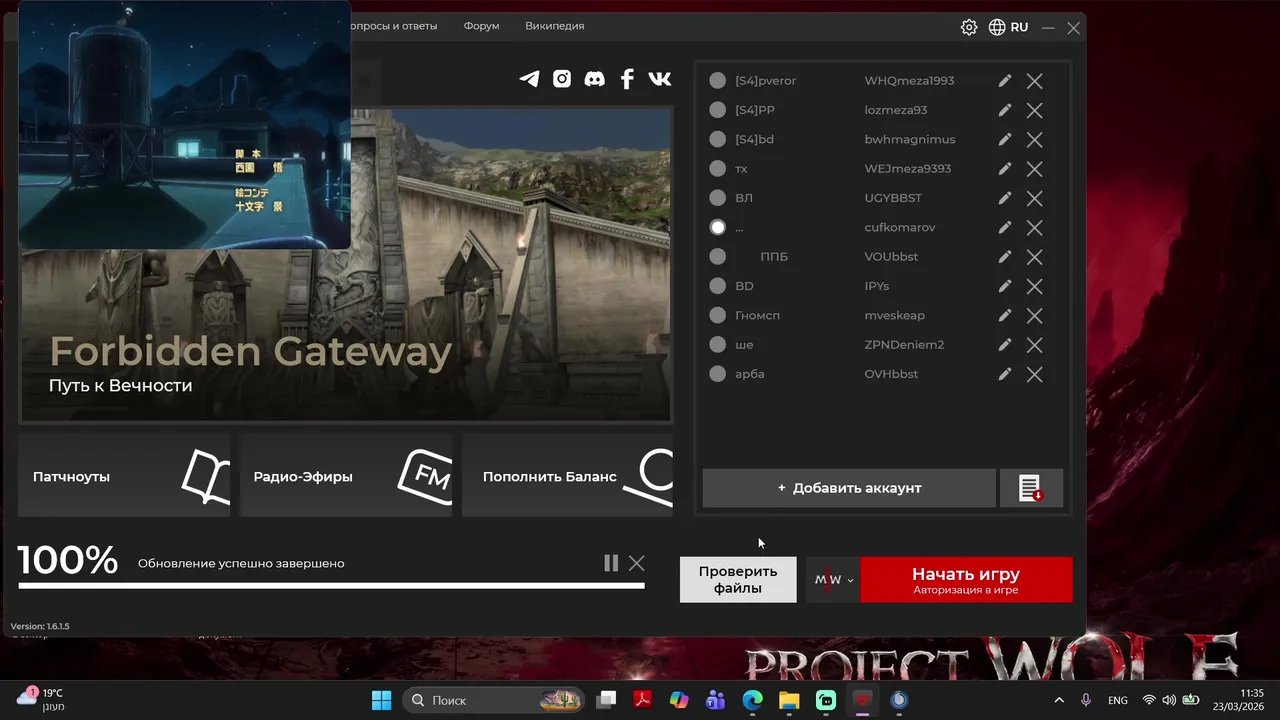1280x720 pixels.
Task: Open the VK social link icon
Action: point(660,79)
